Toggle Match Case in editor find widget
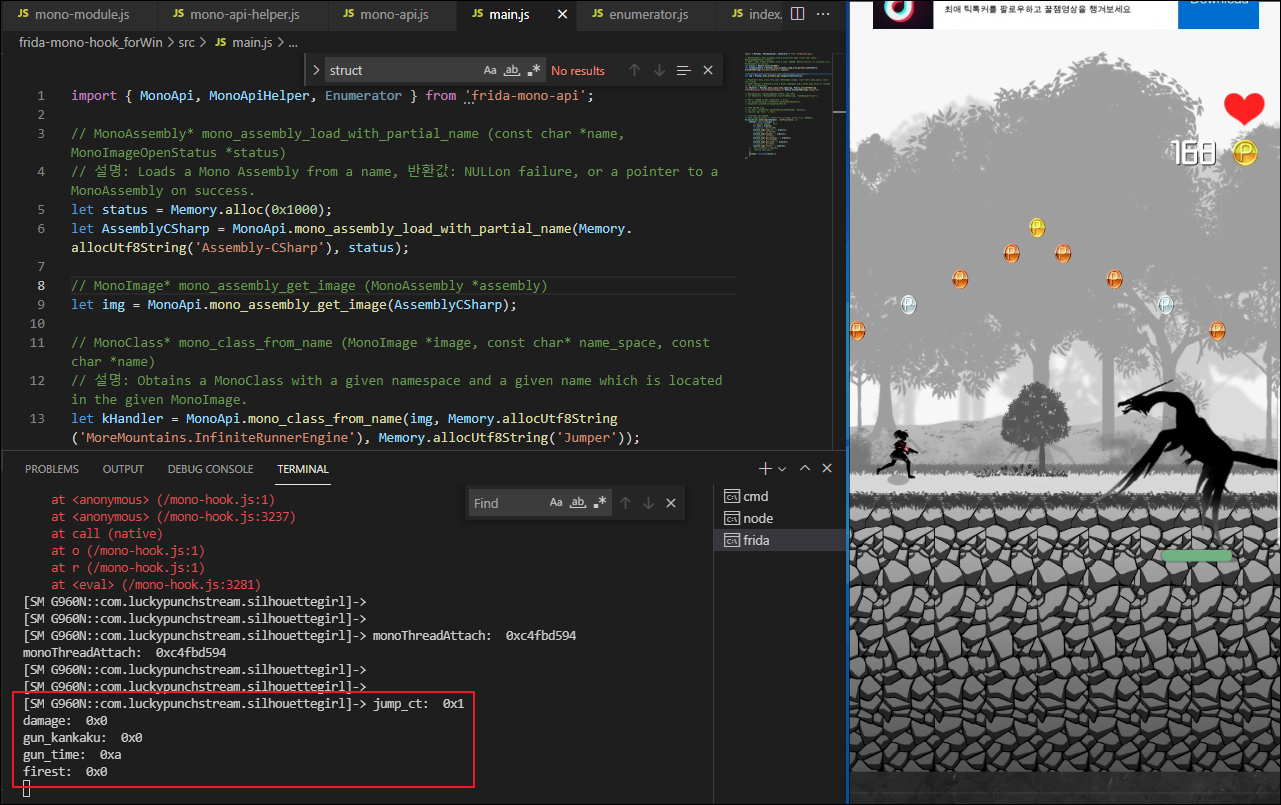This screenshot has width=1281, height=805. (490, 70)
